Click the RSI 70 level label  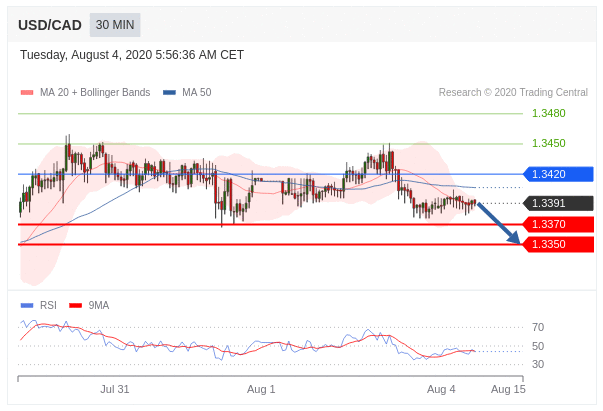[538, 327]
